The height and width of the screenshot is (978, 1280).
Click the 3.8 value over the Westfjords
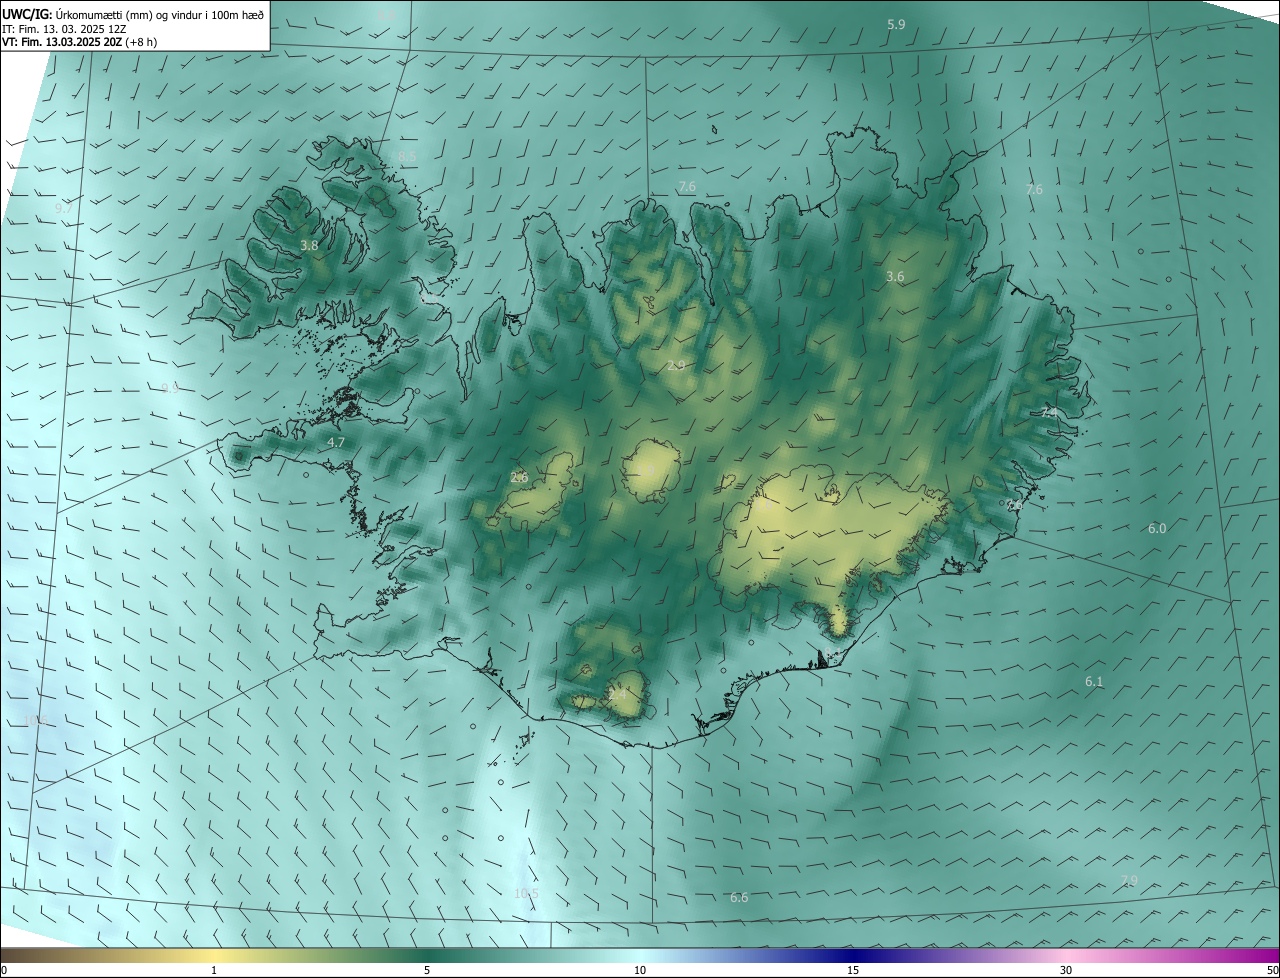point(309,245)
